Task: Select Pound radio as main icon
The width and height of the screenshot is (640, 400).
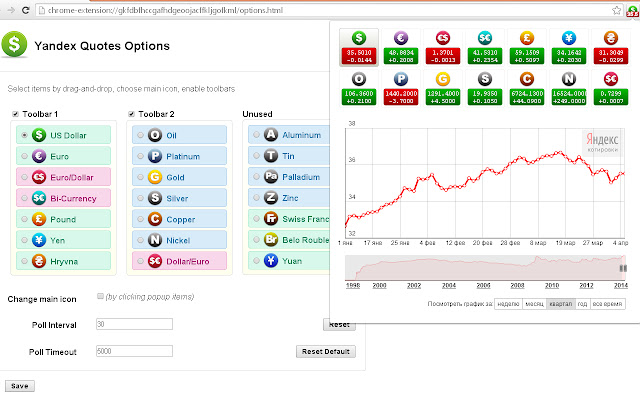Action: (x=24, y=219)
